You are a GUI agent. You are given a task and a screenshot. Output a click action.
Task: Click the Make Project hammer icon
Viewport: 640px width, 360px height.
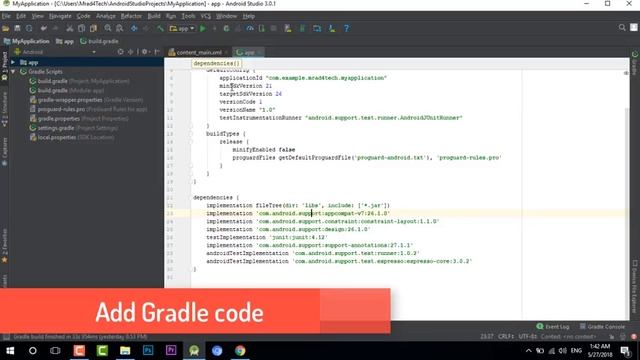[x=160, y=29]
